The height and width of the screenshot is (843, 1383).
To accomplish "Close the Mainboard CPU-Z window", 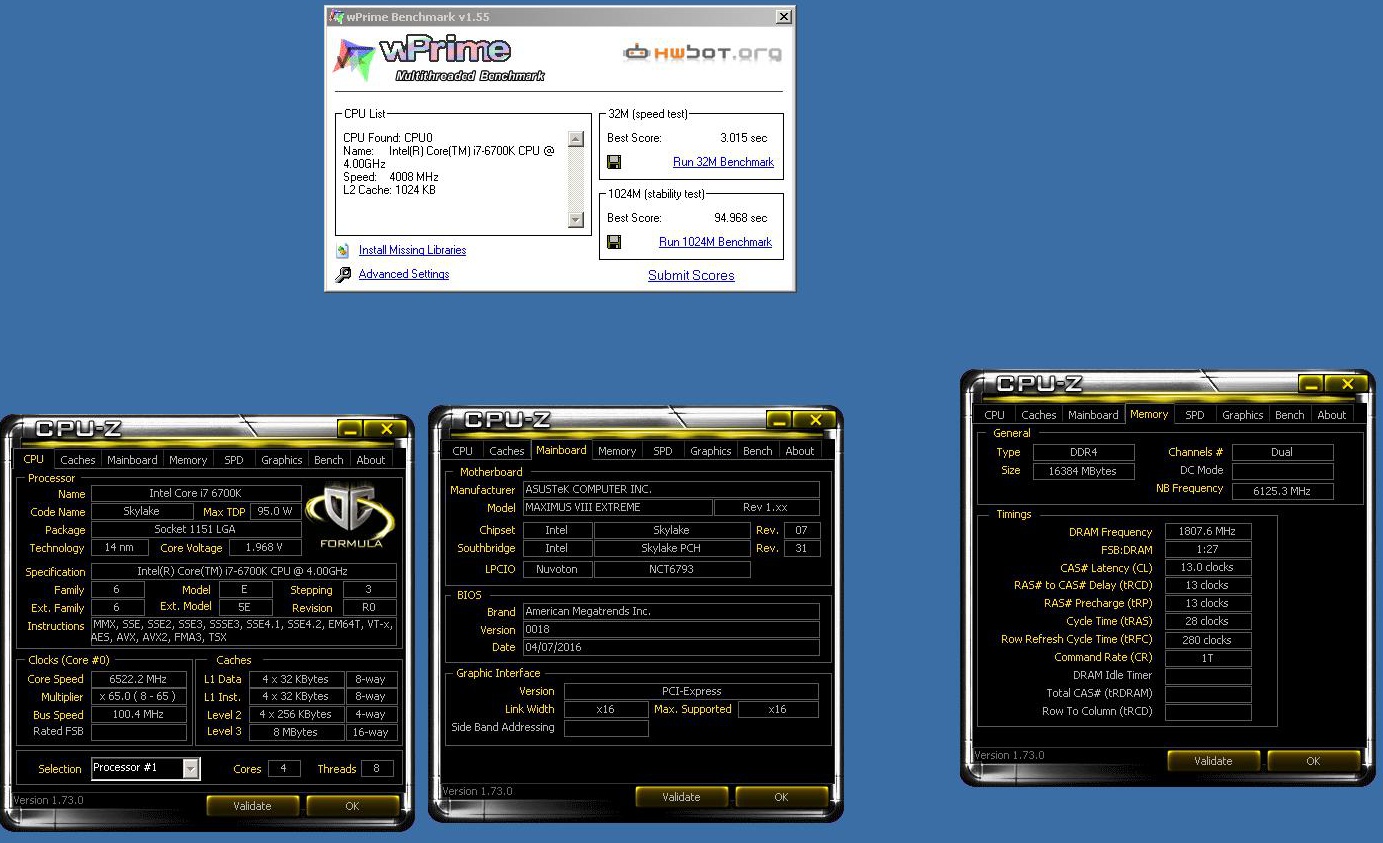I will 816,421.
